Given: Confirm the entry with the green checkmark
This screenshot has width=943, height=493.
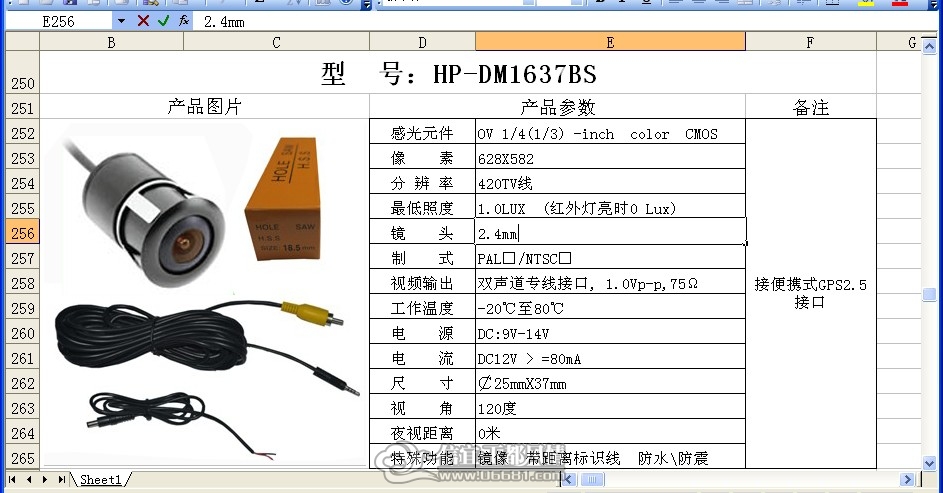Looking at the screenshot, I should click(164, 22).
